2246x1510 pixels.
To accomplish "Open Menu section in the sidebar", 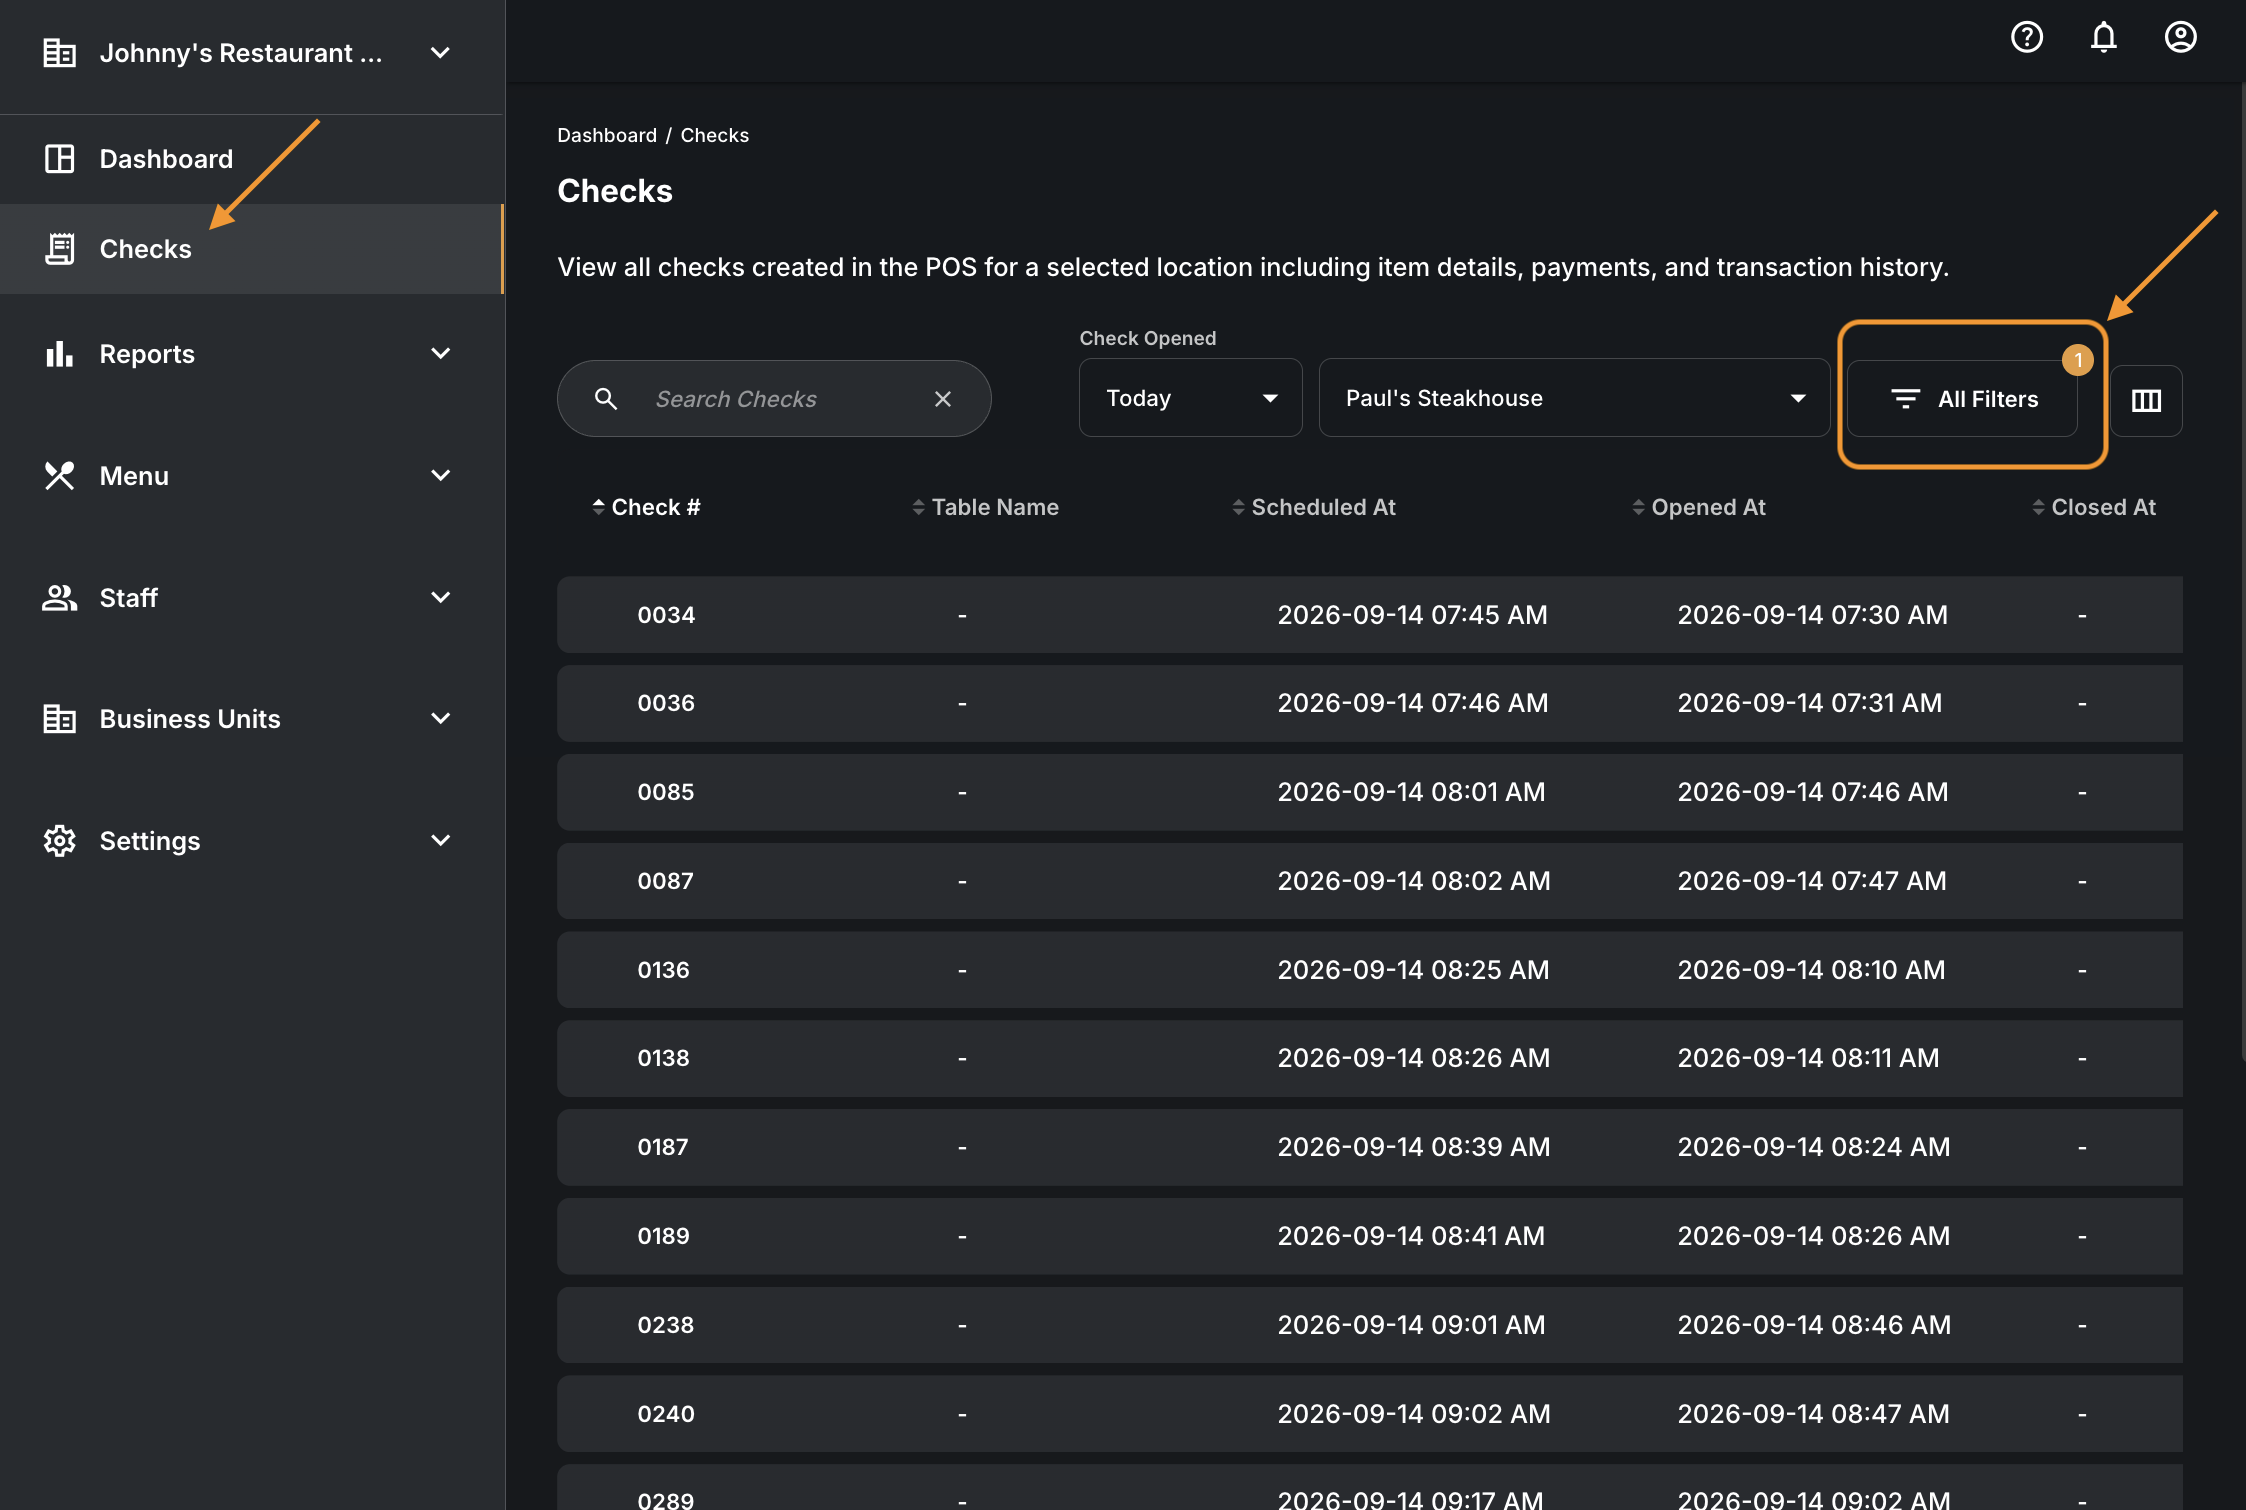I will coord(251,476).
